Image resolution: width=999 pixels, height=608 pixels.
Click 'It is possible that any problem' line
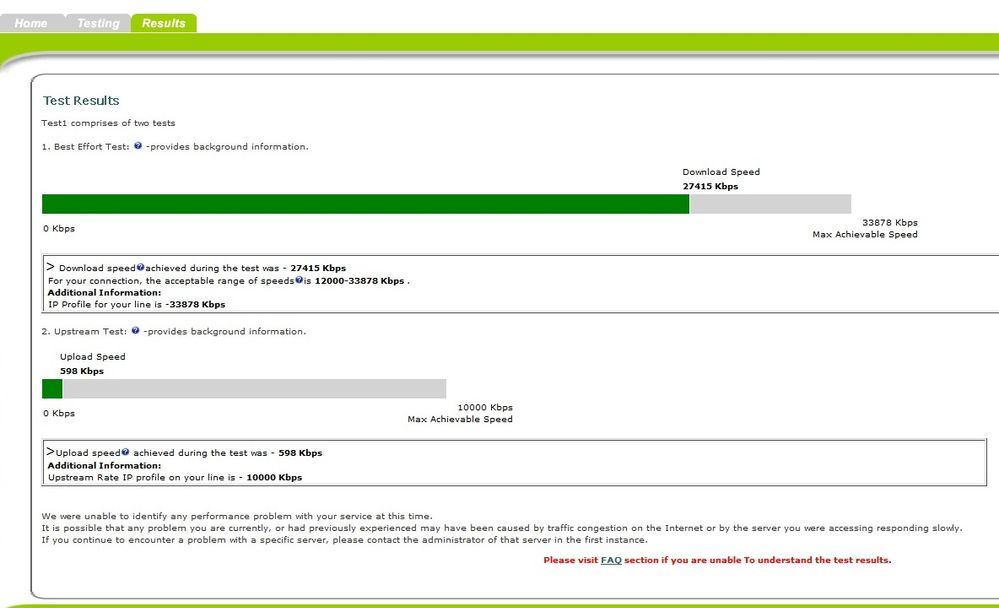click(x=502, y=528)
